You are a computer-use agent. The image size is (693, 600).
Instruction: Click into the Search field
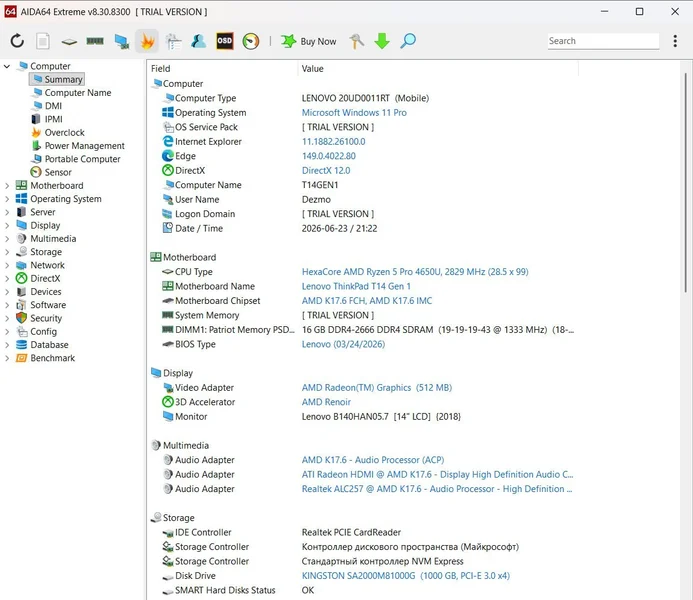[x=603, y=41]
